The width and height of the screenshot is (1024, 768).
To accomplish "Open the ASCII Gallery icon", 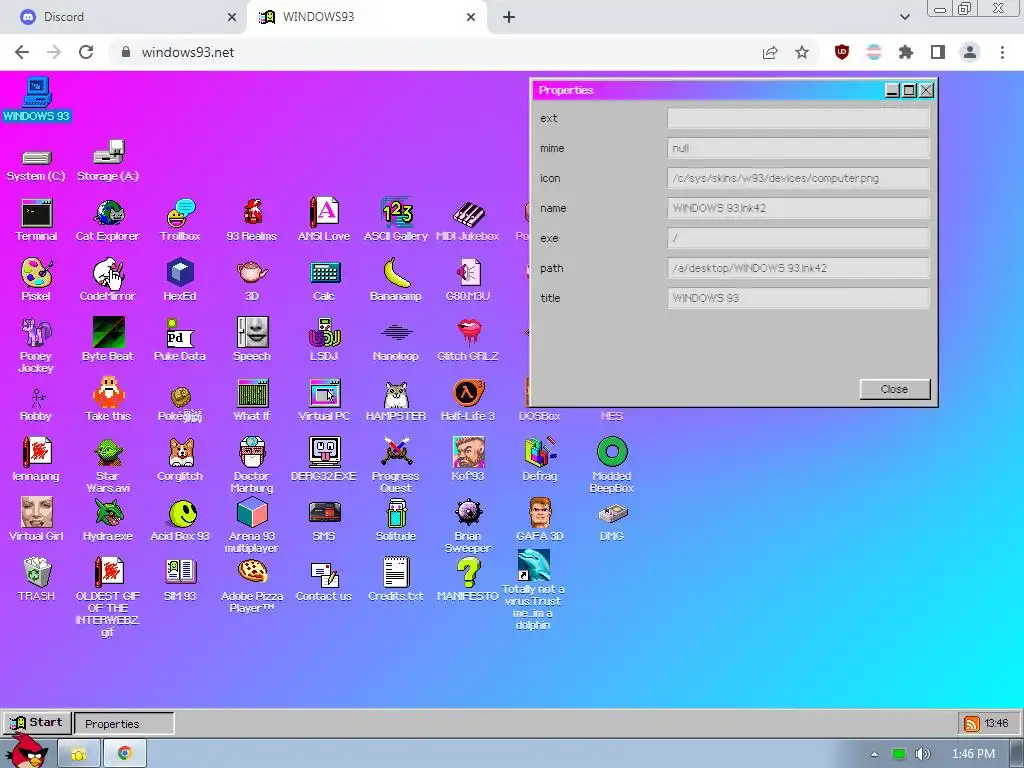I will [x=396, y=220].
